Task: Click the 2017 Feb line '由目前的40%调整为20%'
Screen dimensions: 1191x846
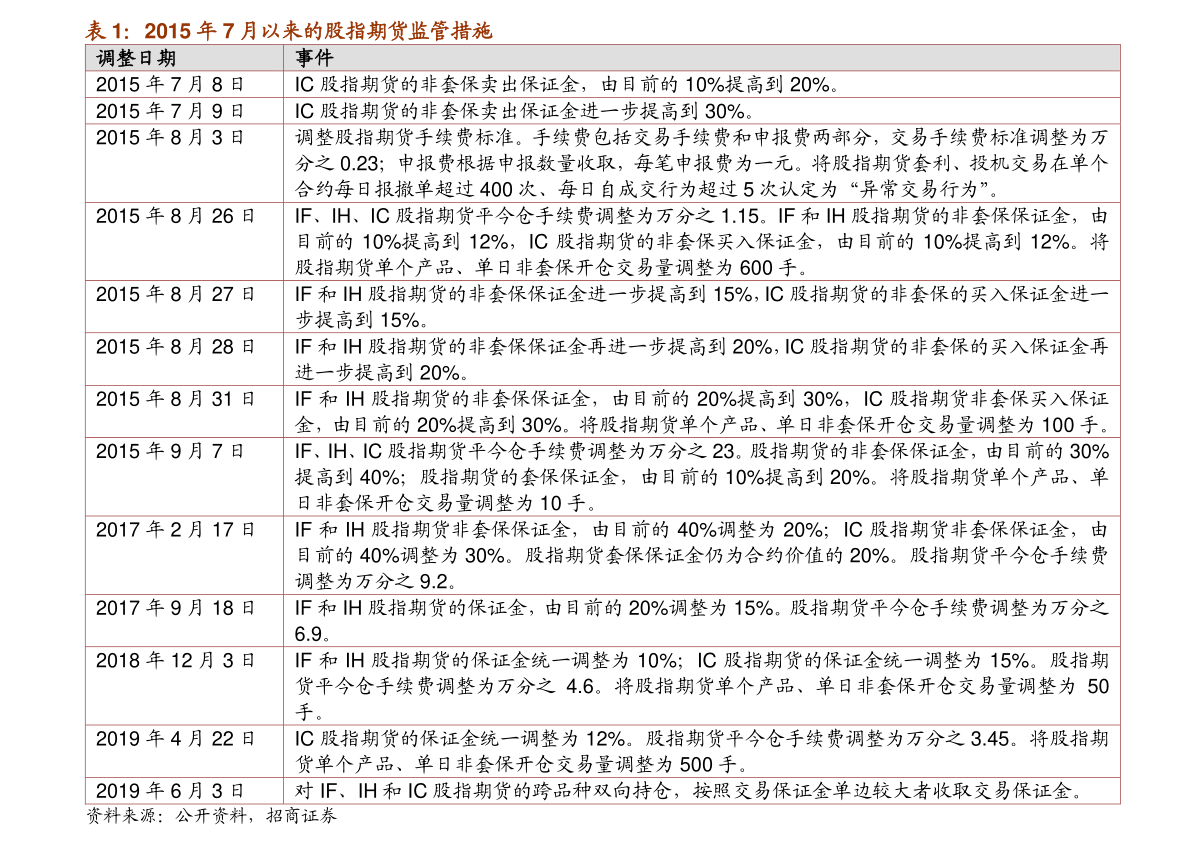Action: (701, 529)
